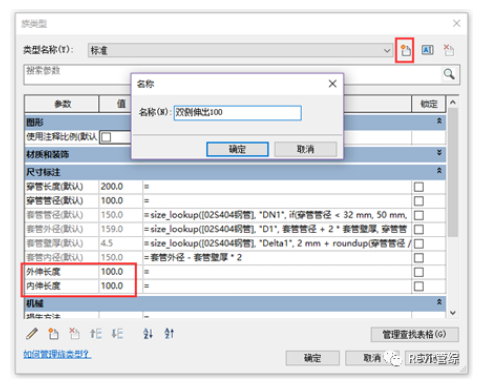
Task: Collapse the 尺寸标注 parameter group
Action: point(439,171)
